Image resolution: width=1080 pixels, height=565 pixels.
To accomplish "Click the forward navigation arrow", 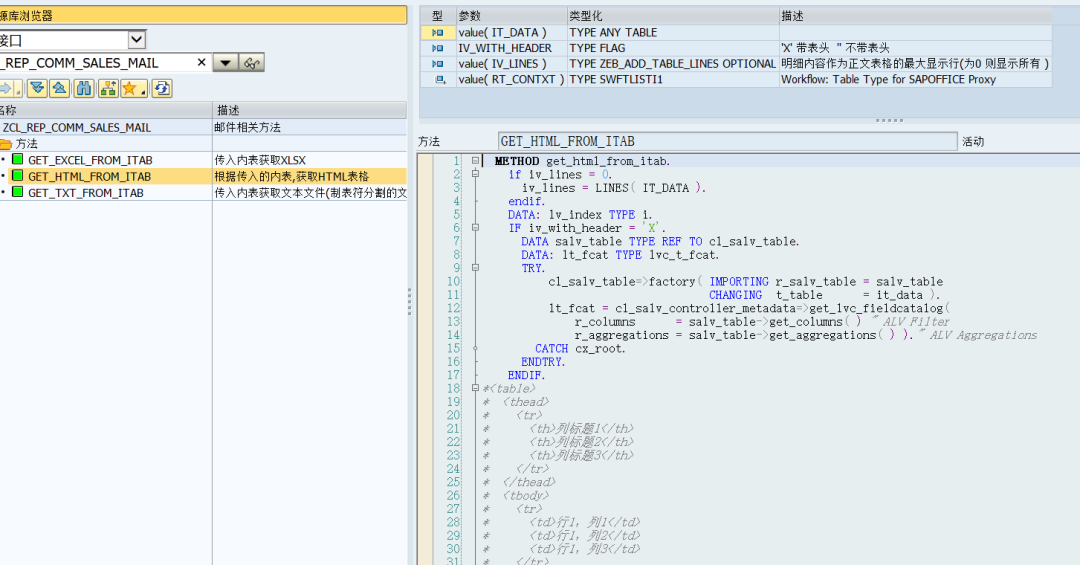I will (6, 88).
